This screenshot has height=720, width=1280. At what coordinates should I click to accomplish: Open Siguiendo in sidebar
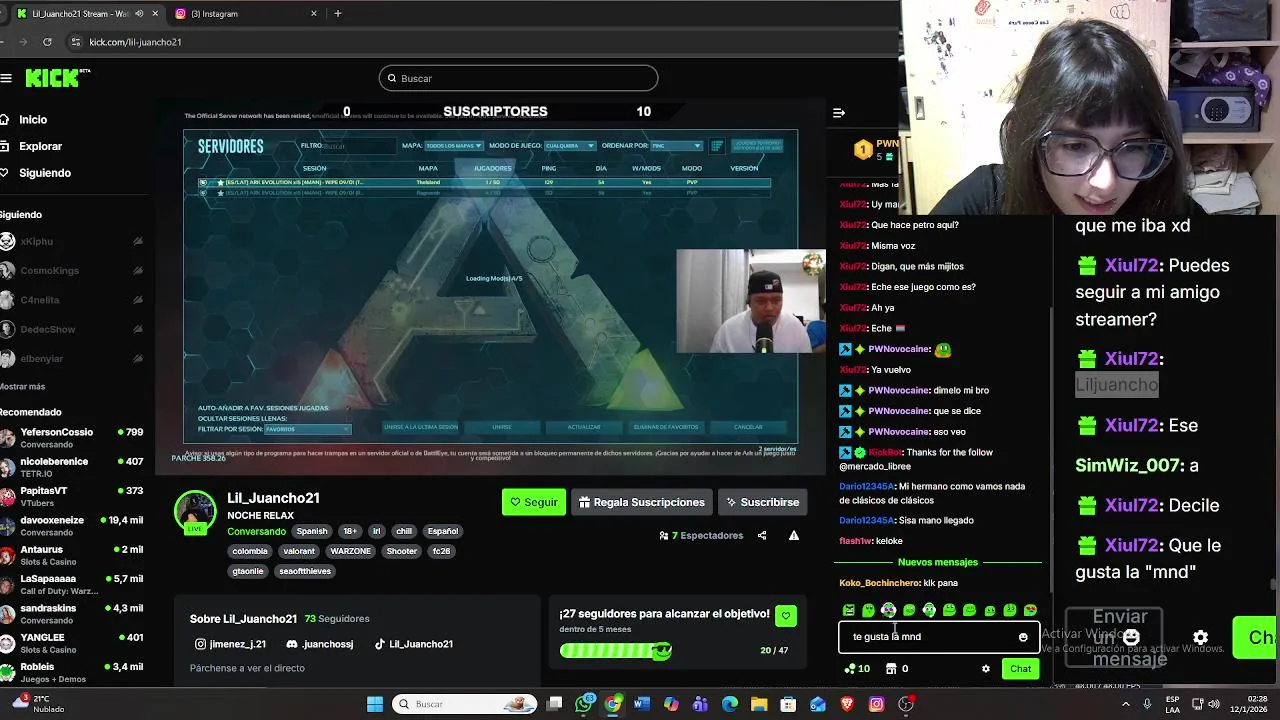point(44,173)
